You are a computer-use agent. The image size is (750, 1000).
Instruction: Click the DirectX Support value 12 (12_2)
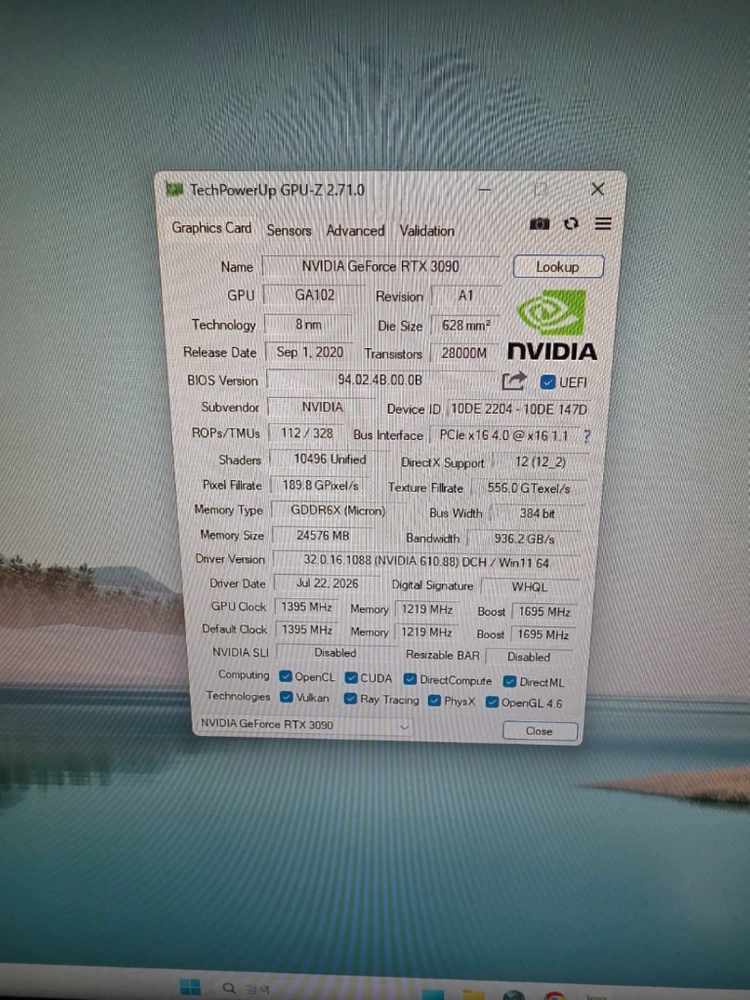coord(540,462)
